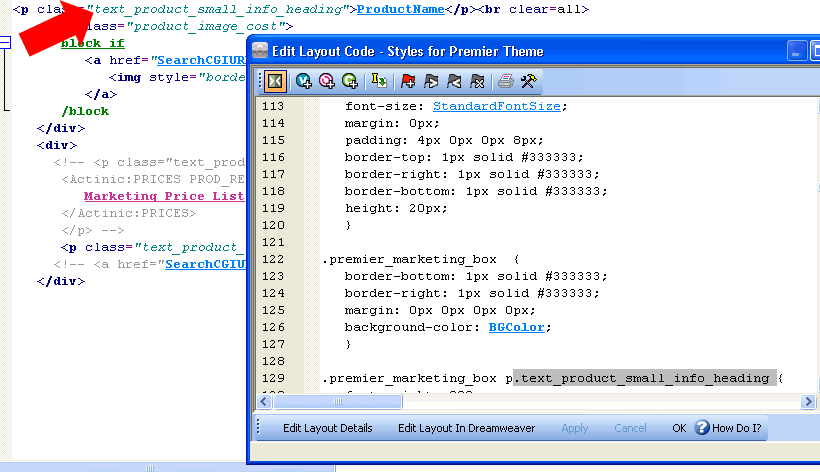
Task: Collapse the code block in left margin
Action: point(5,43)
